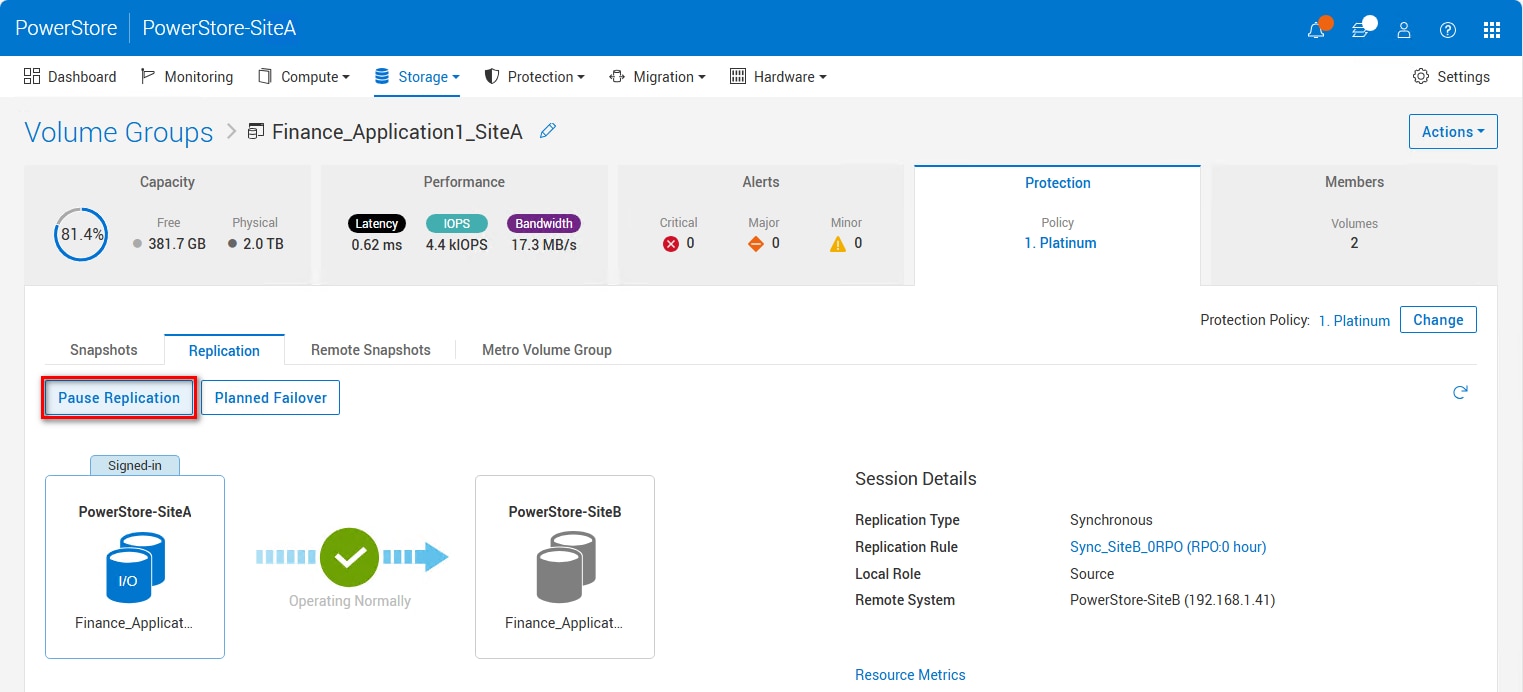
Task: Expand the Hardware menu
Action: click(778, 77)
